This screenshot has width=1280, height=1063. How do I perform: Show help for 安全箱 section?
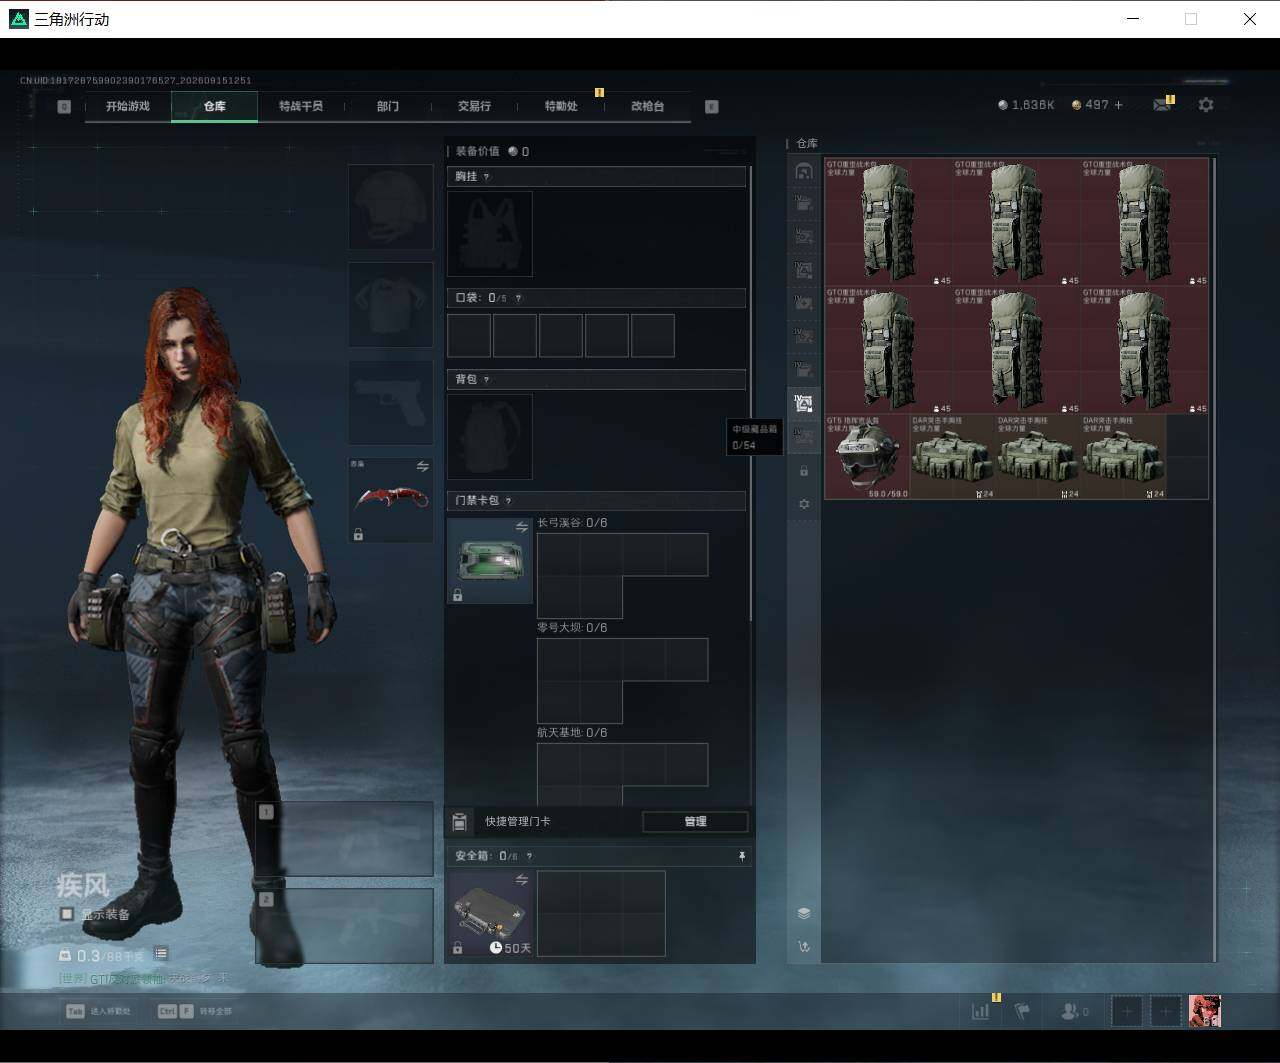tap(529, 856)
